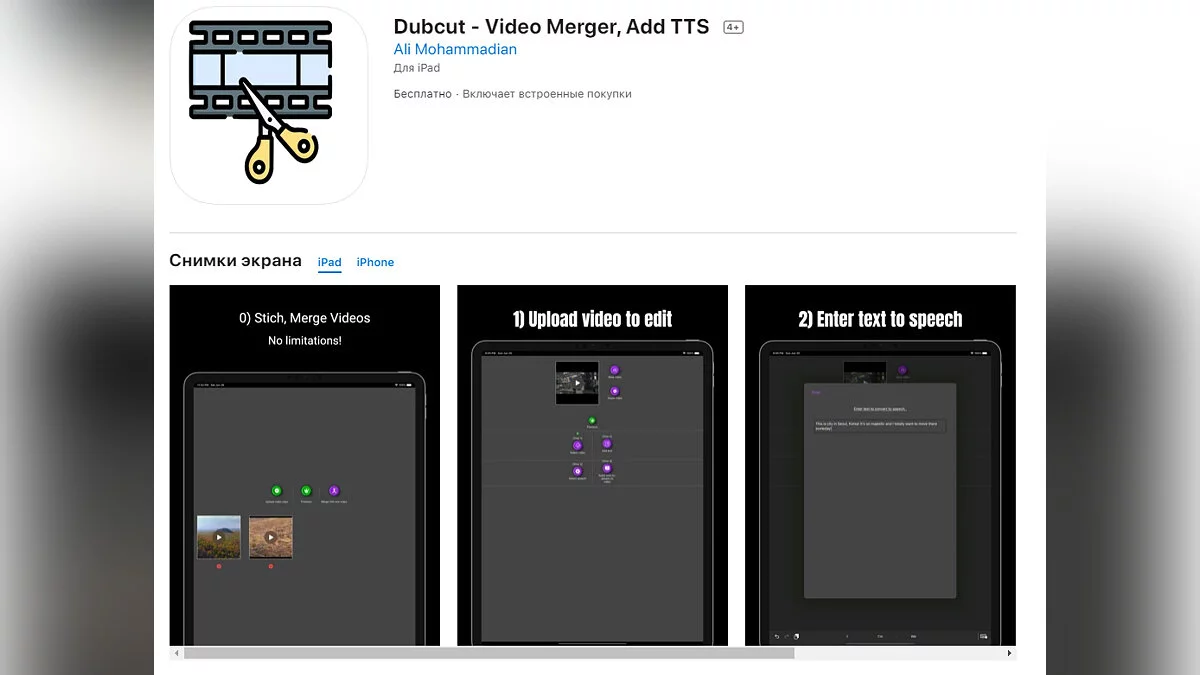
Task: Switch to the iPad screenshots tab
Action: [330, 262]
